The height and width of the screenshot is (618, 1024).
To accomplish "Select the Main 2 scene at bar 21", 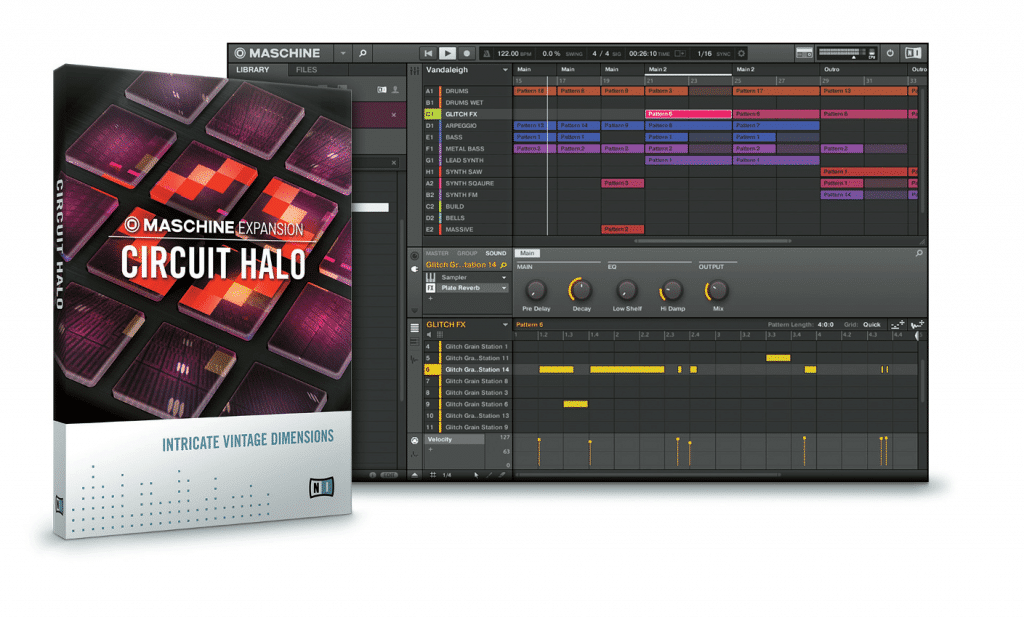I will [688, 69].
